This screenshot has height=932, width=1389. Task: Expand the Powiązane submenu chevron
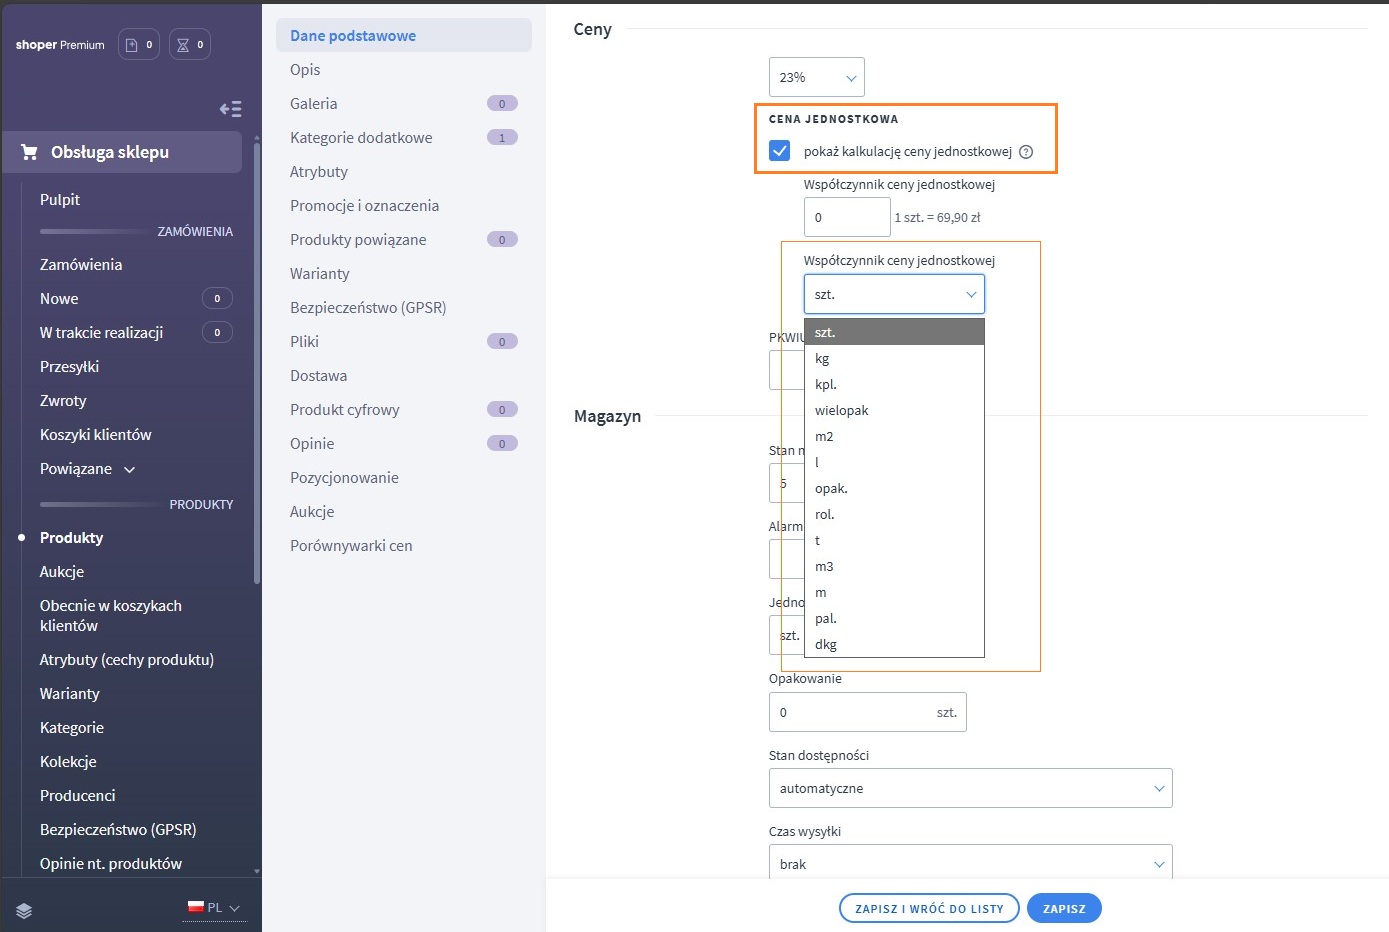(129, 469)
